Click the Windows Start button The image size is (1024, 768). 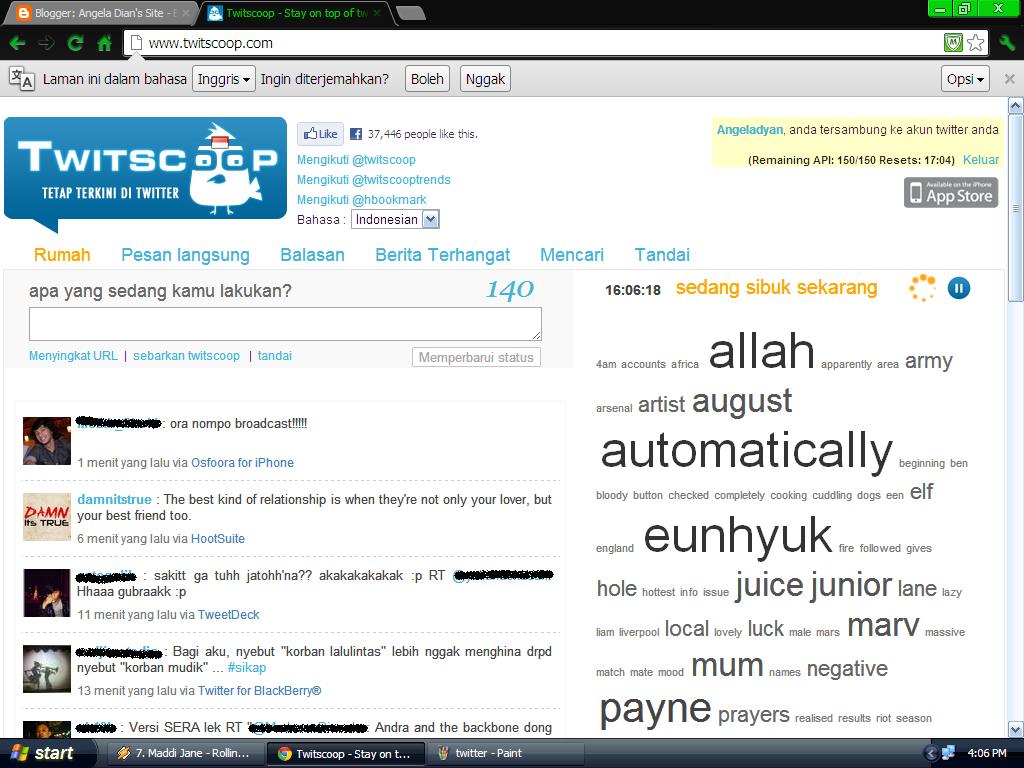click(42, 754)
